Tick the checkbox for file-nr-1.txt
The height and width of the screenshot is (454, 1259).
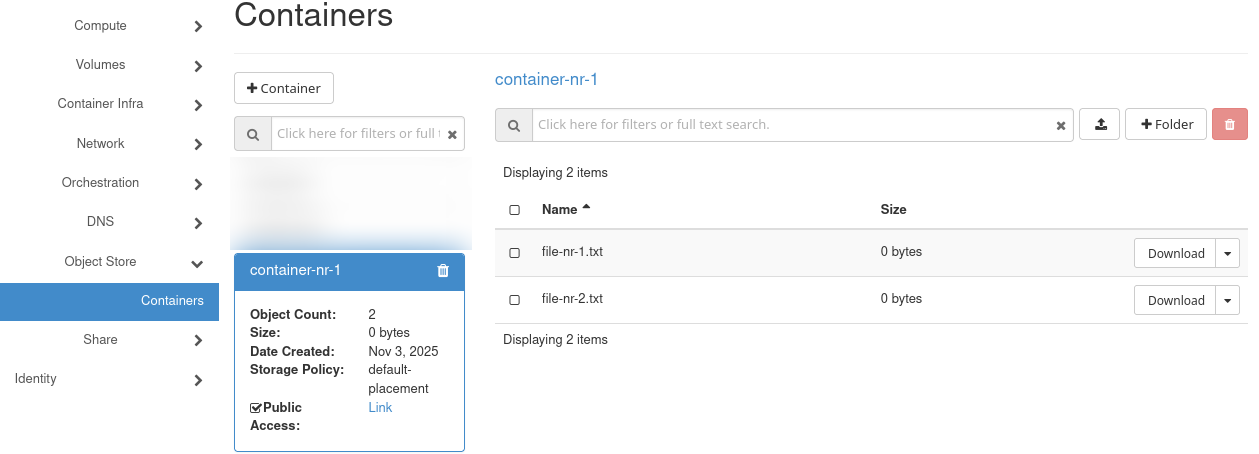point(515,253)
